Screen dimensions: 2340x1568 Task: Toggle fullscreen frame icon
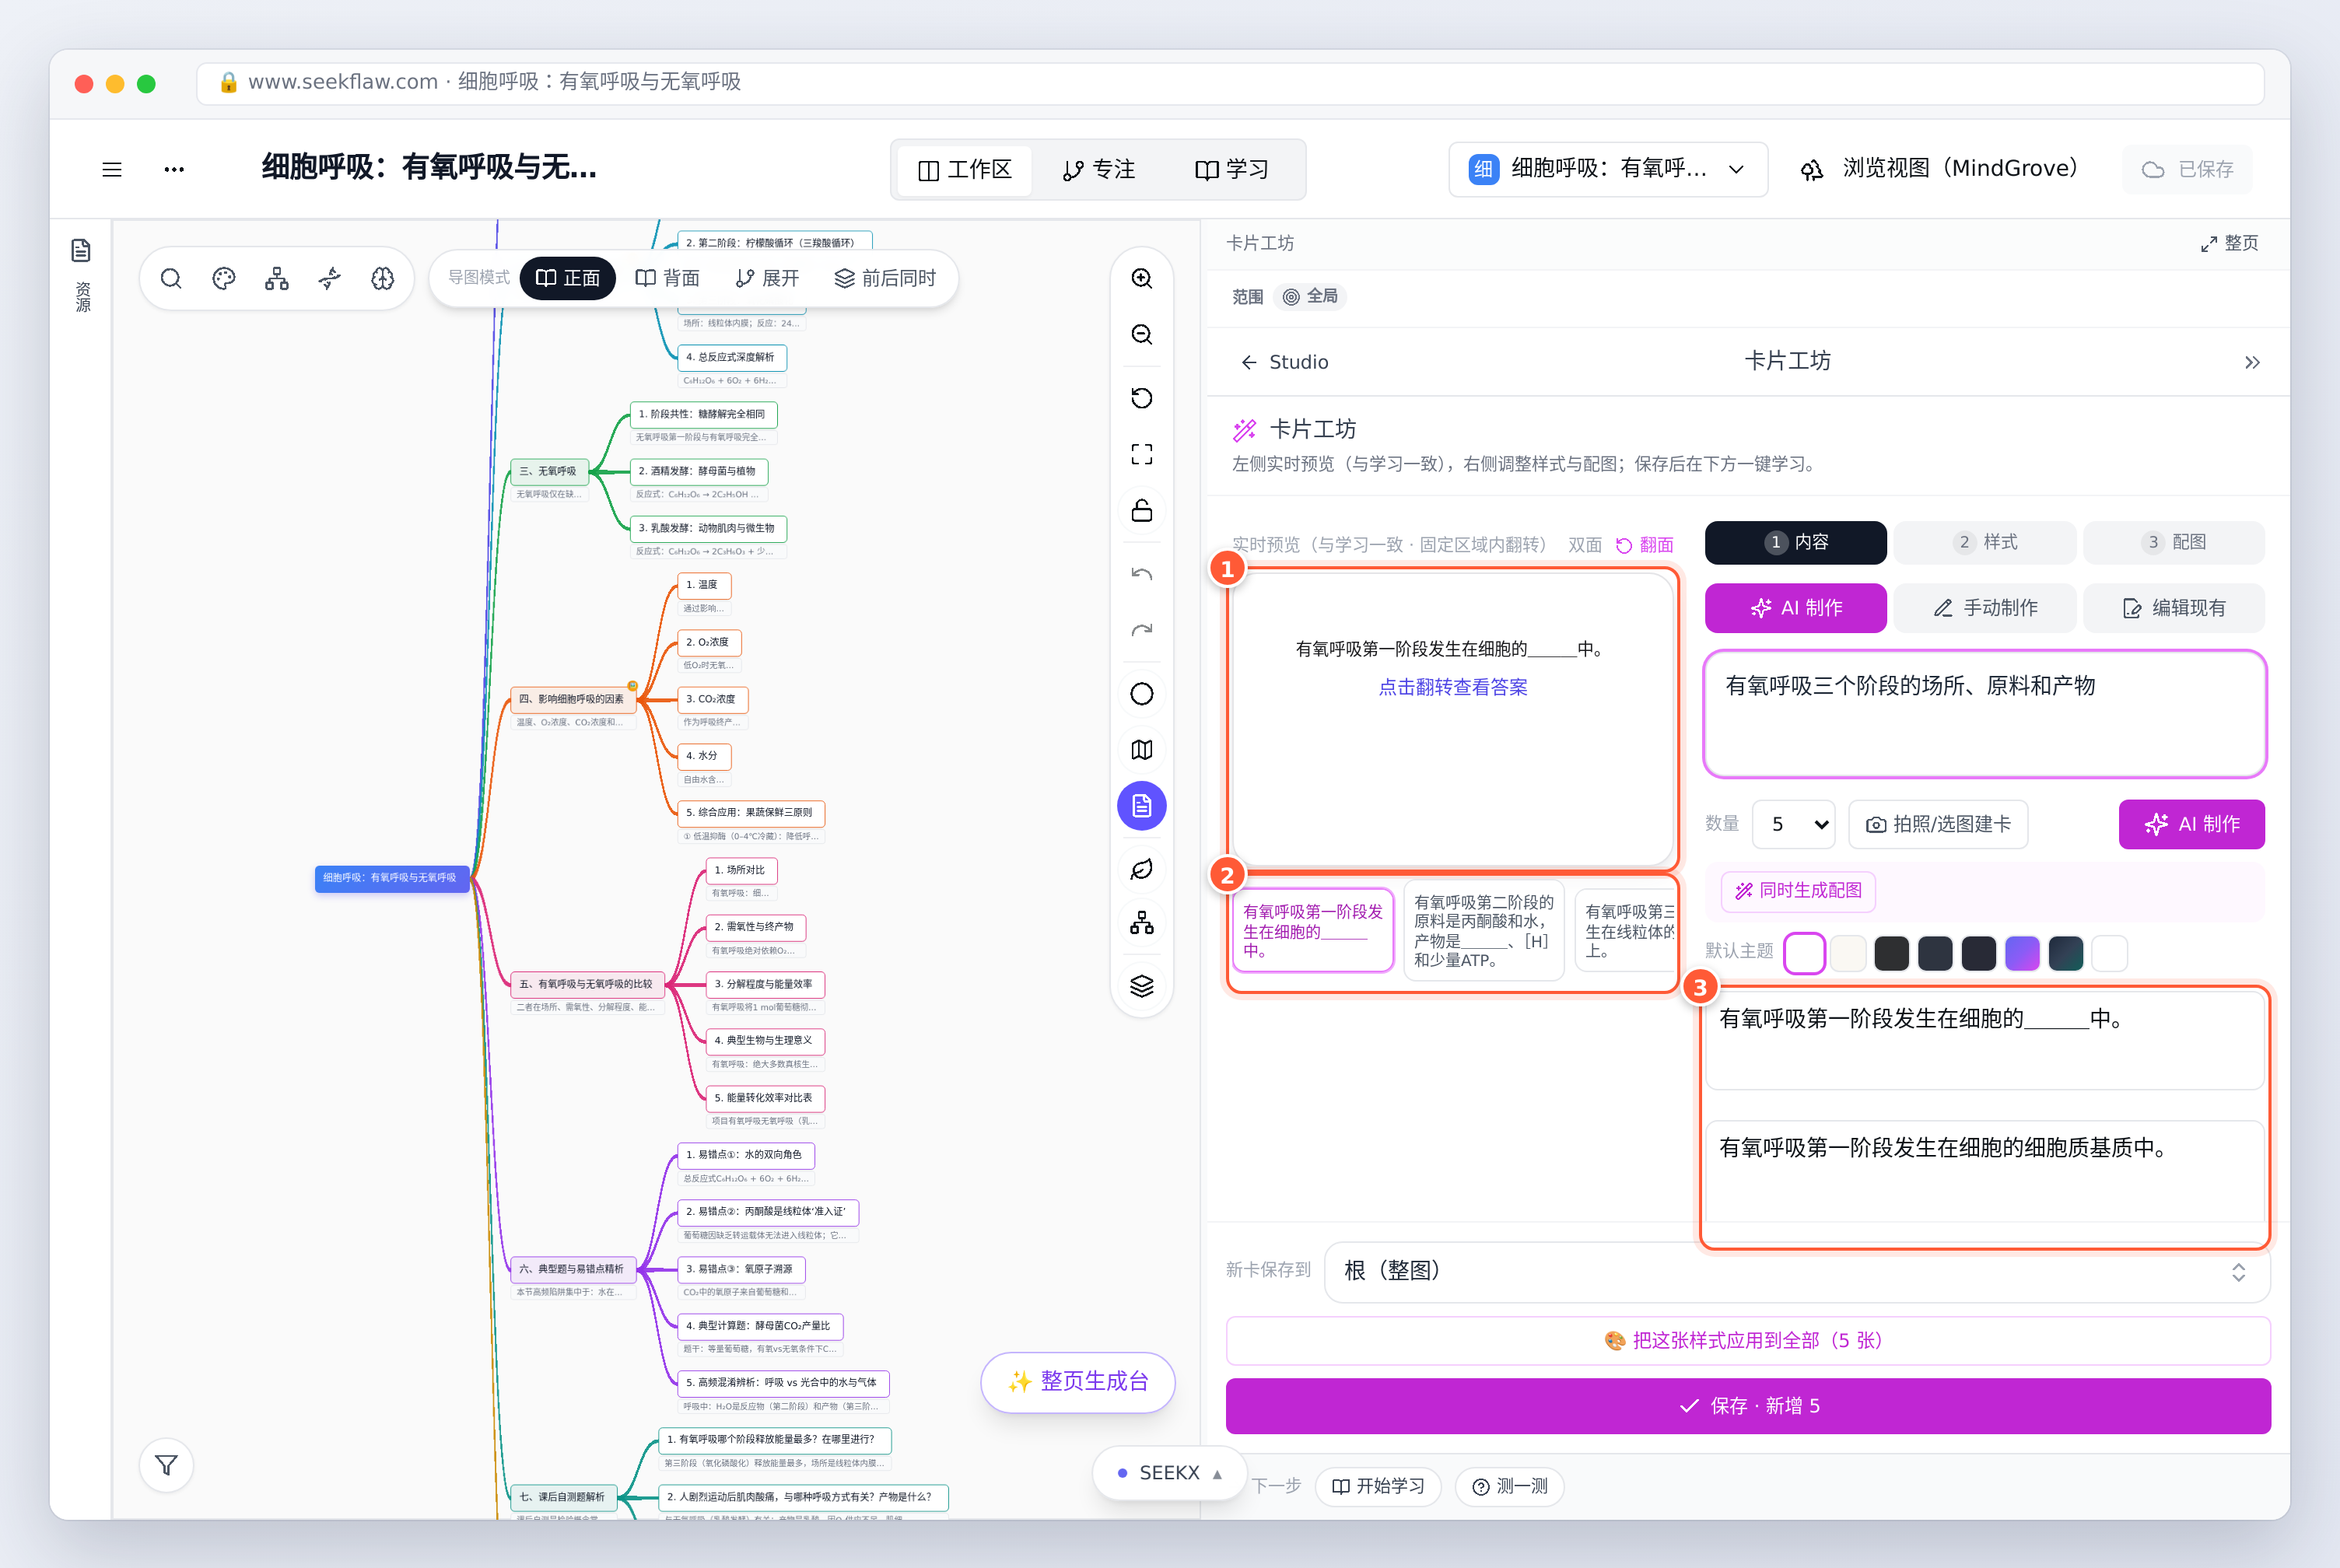pos(1142,454)
